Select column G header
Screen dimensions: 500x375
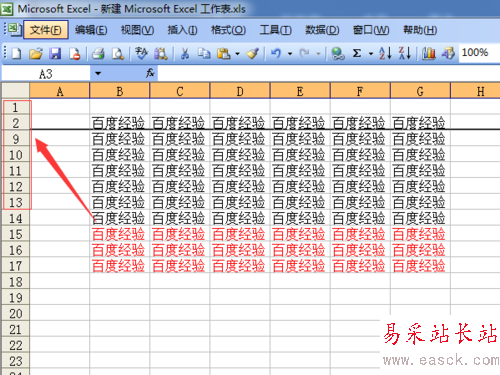pos(420,91)
